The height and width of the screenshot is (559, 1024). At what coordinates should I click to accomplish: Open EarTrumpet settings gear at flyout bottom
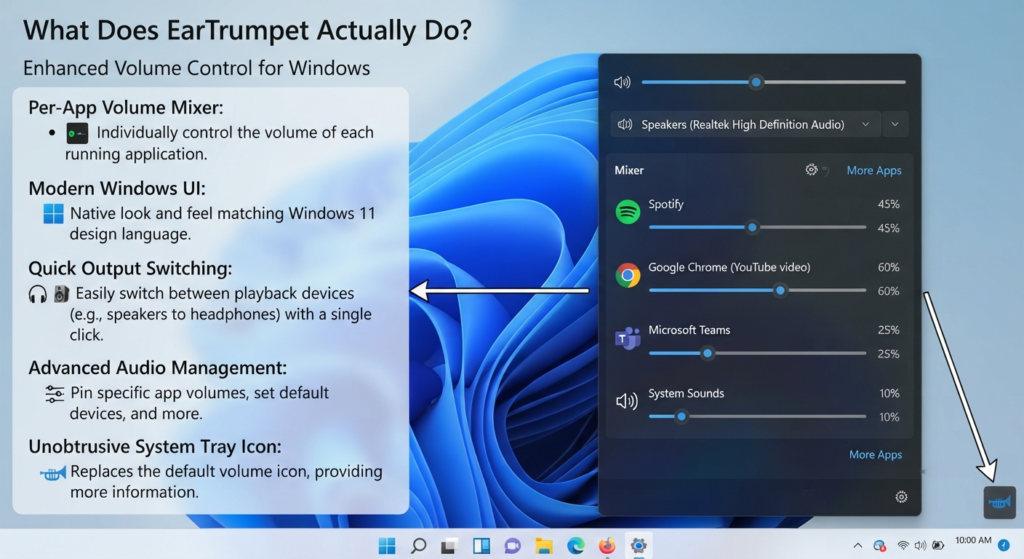coord(901,497)
